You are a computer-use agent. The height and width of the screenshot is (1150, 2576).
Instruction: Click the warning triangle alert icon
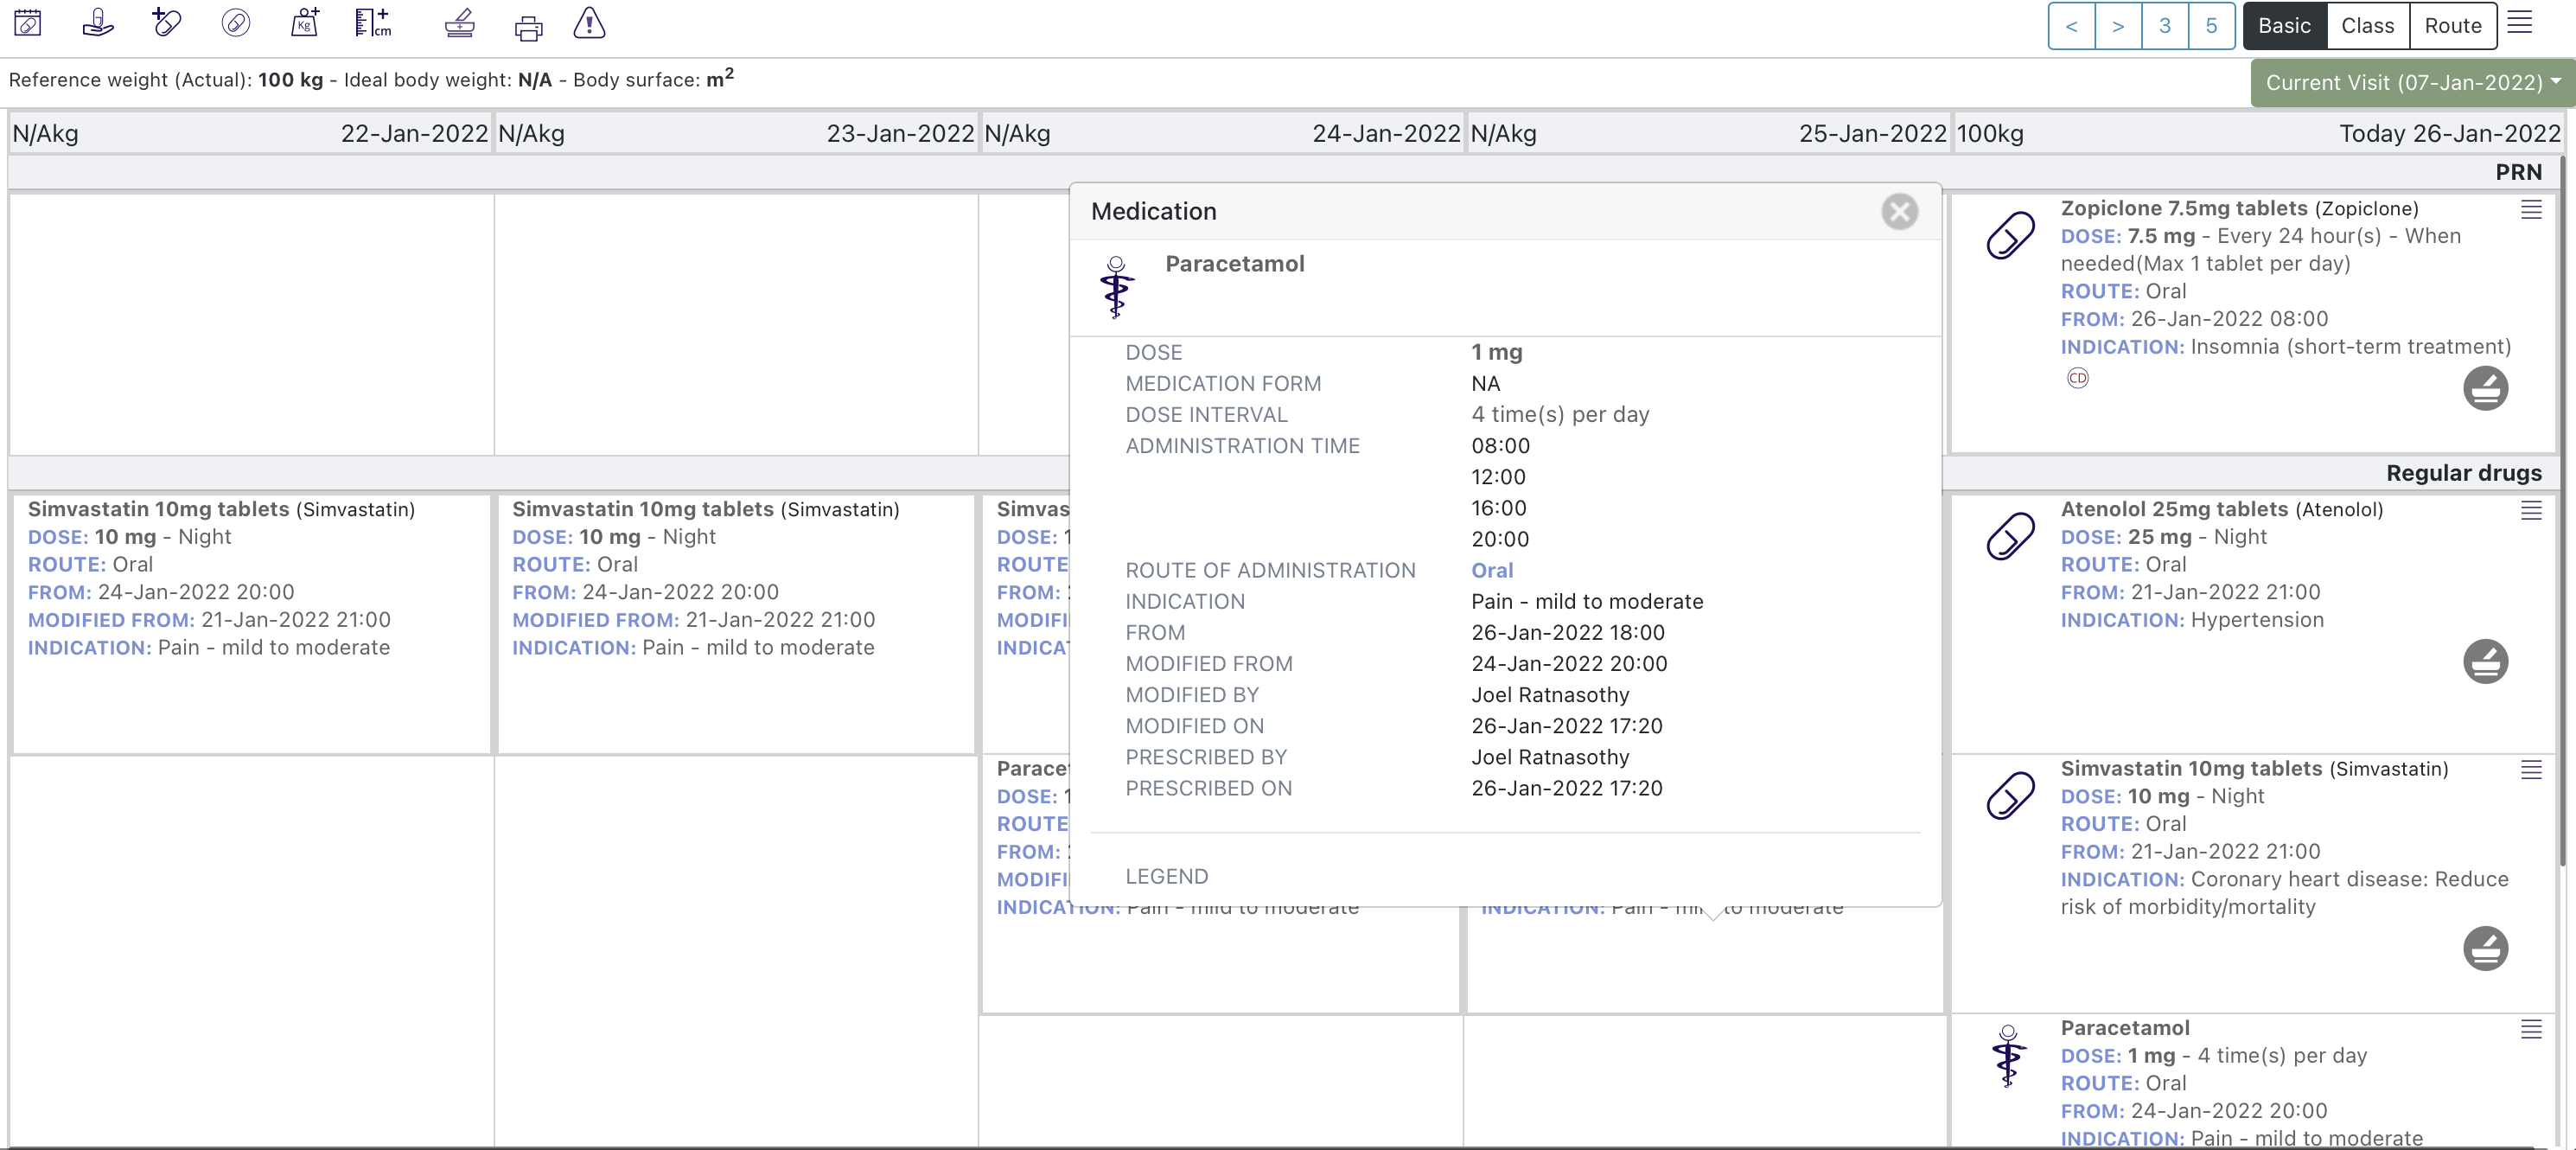(589, 23)
